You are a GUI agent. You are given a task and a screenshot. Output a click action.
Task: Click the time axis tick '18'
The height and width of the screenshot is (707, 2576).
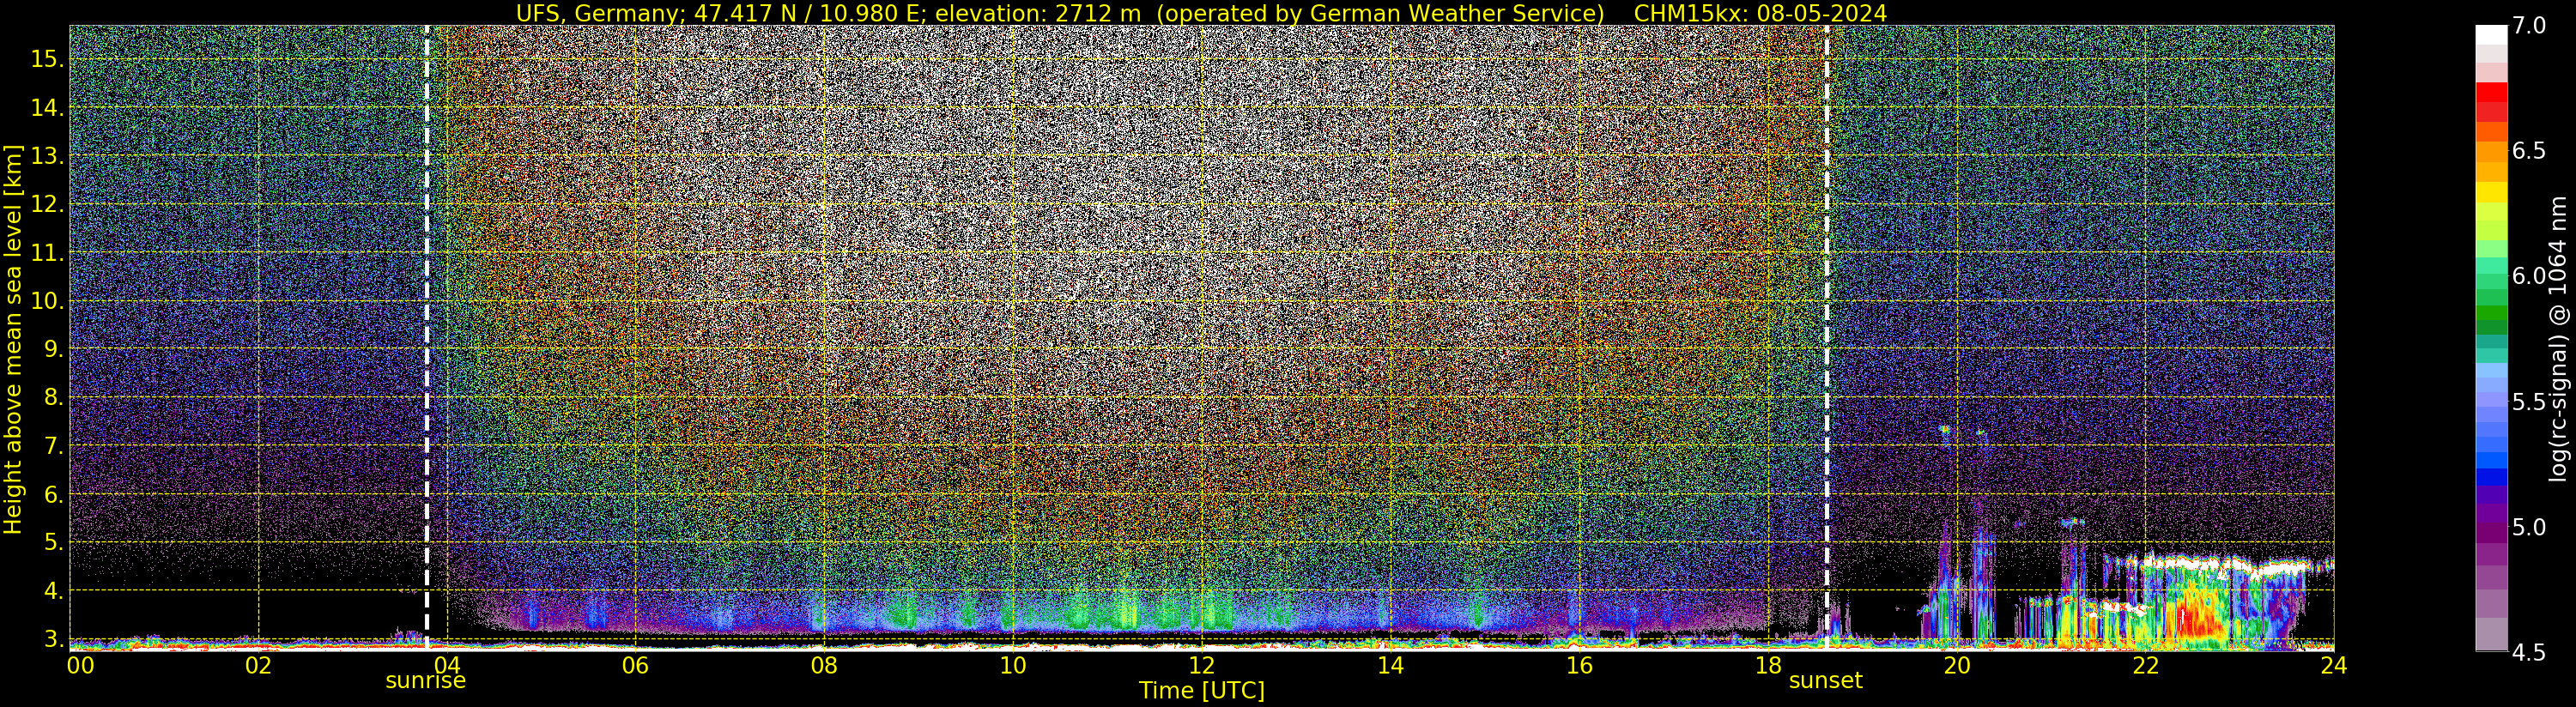coord(1767,665)
